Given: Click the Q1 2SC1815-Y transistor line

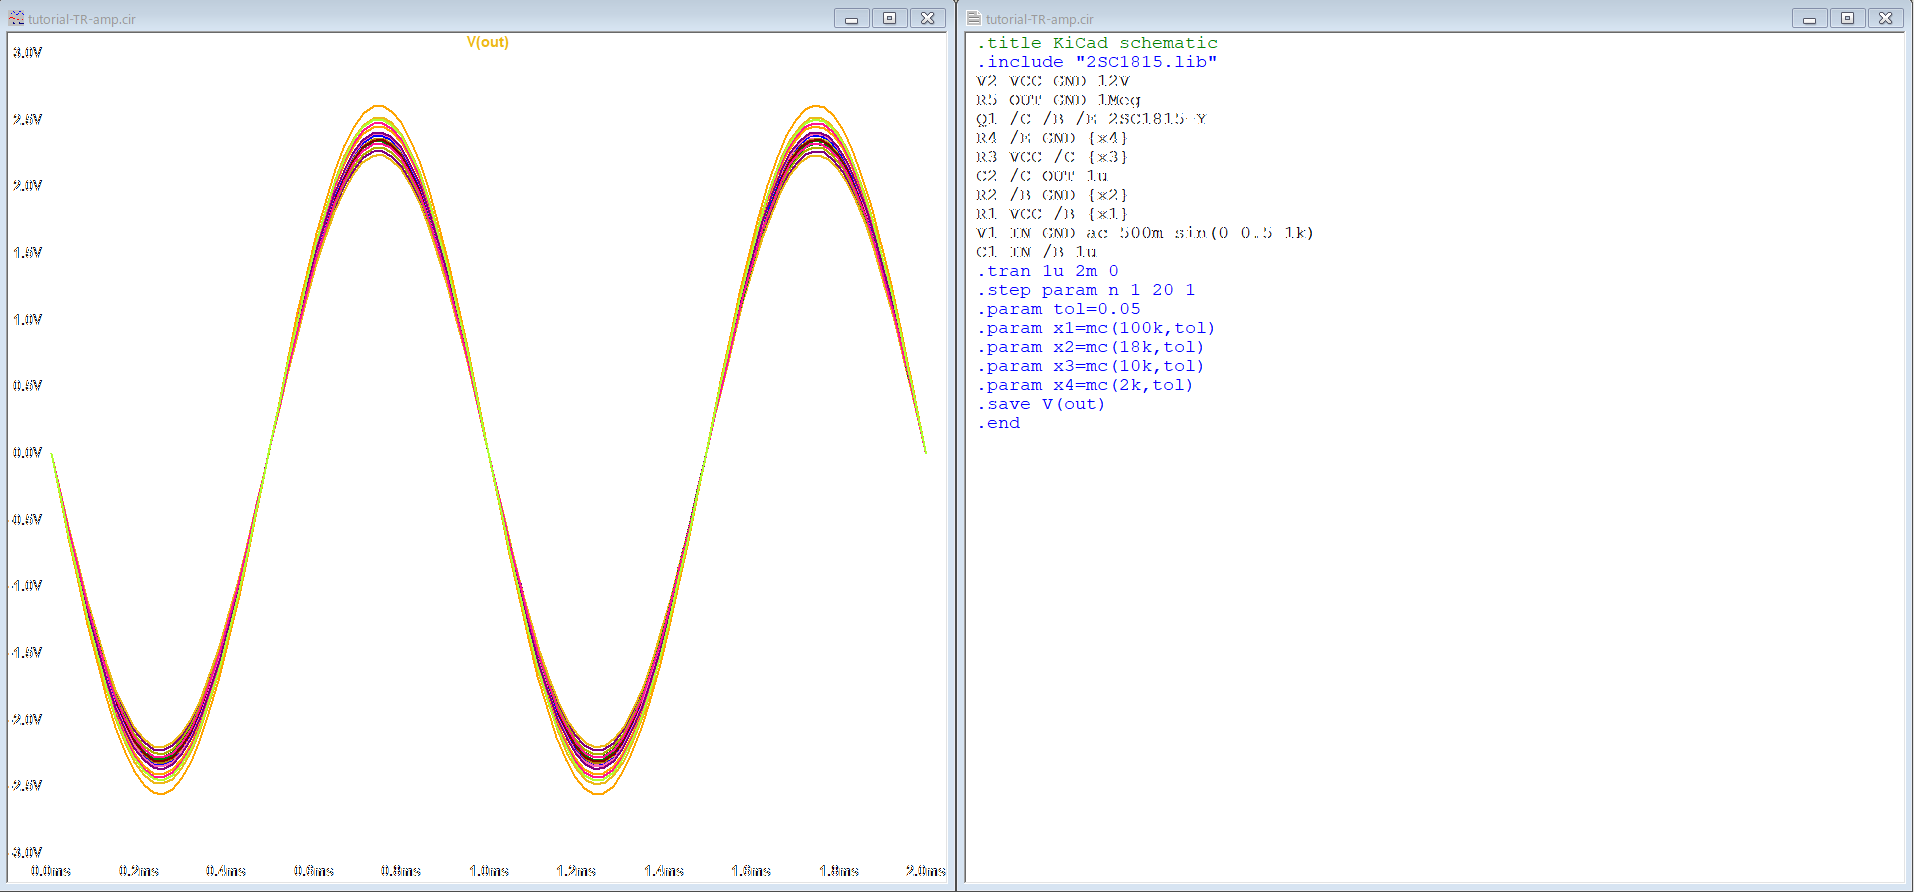Looking at the screenshot, I should pos(1091,119).
